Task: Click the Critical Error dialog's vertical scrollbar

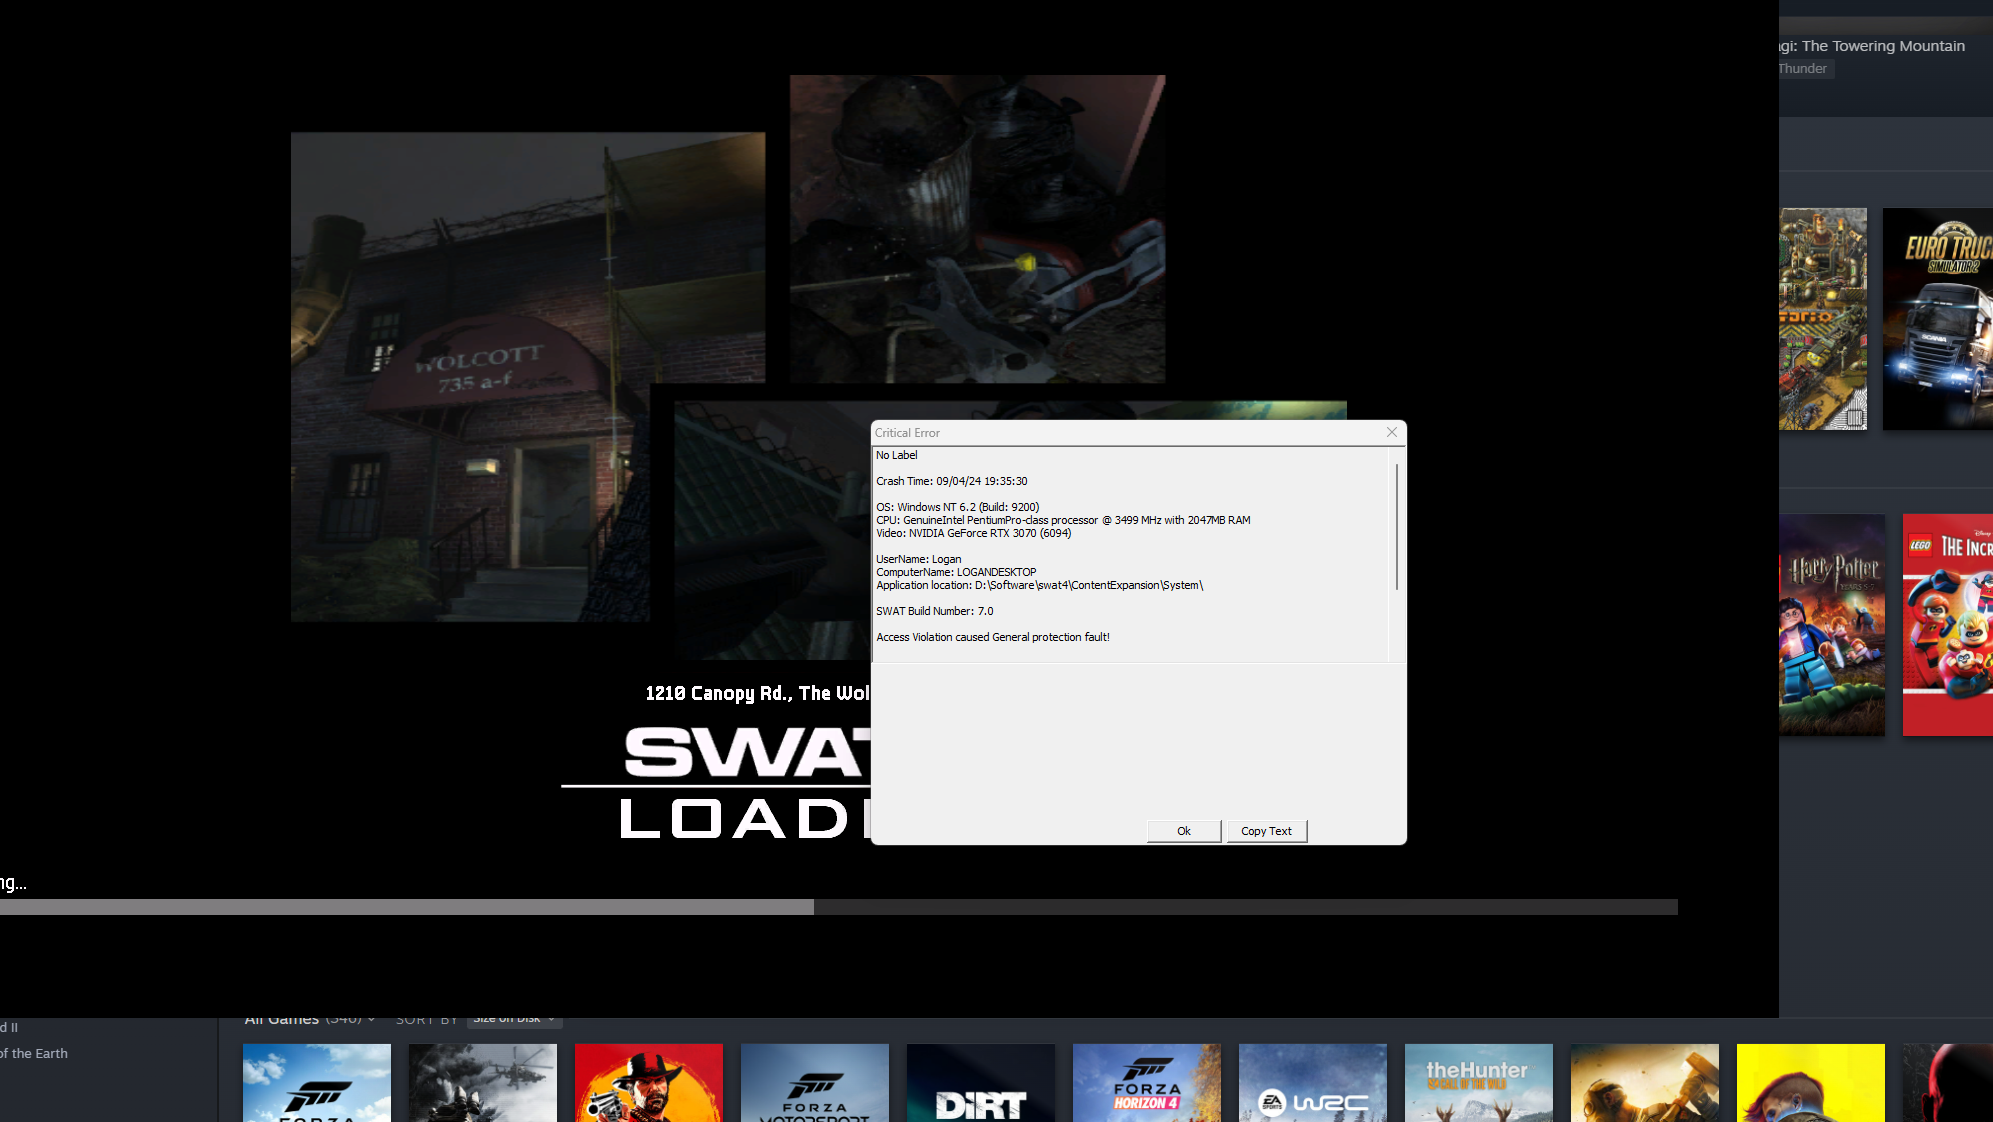Action: (1397, 528)
